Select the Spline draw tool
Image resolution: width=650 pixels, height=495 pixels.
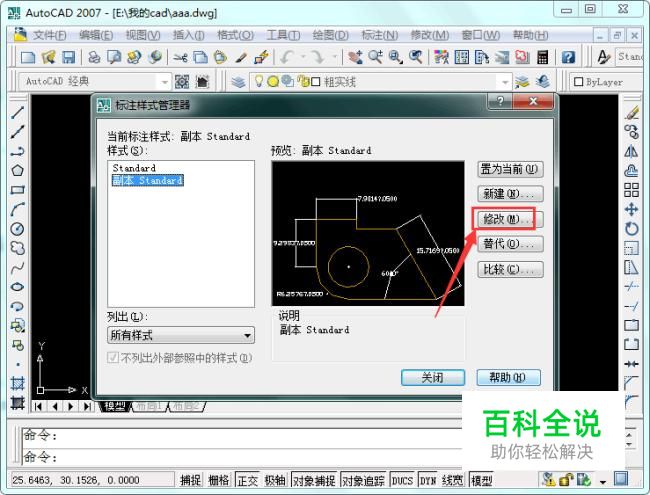click(17, 267)
